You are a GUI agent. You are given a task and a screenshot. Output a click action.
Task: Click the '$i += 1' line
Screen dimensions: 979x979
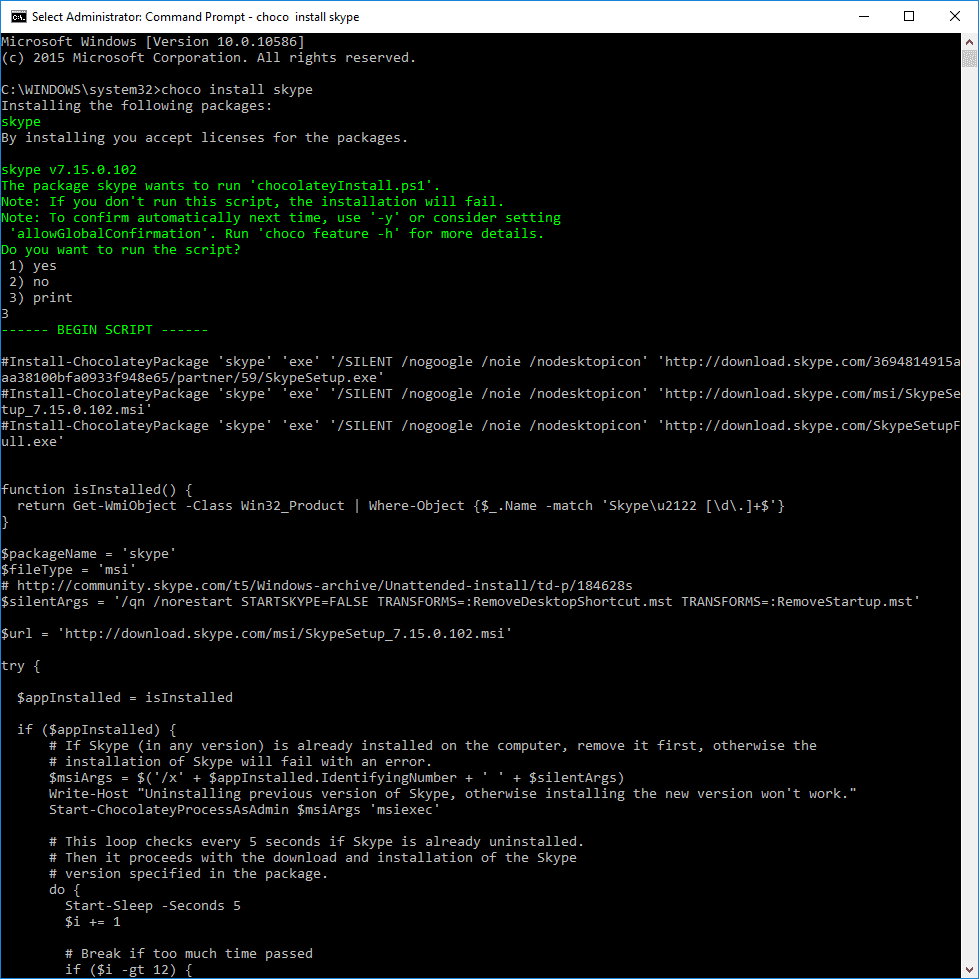92,922
